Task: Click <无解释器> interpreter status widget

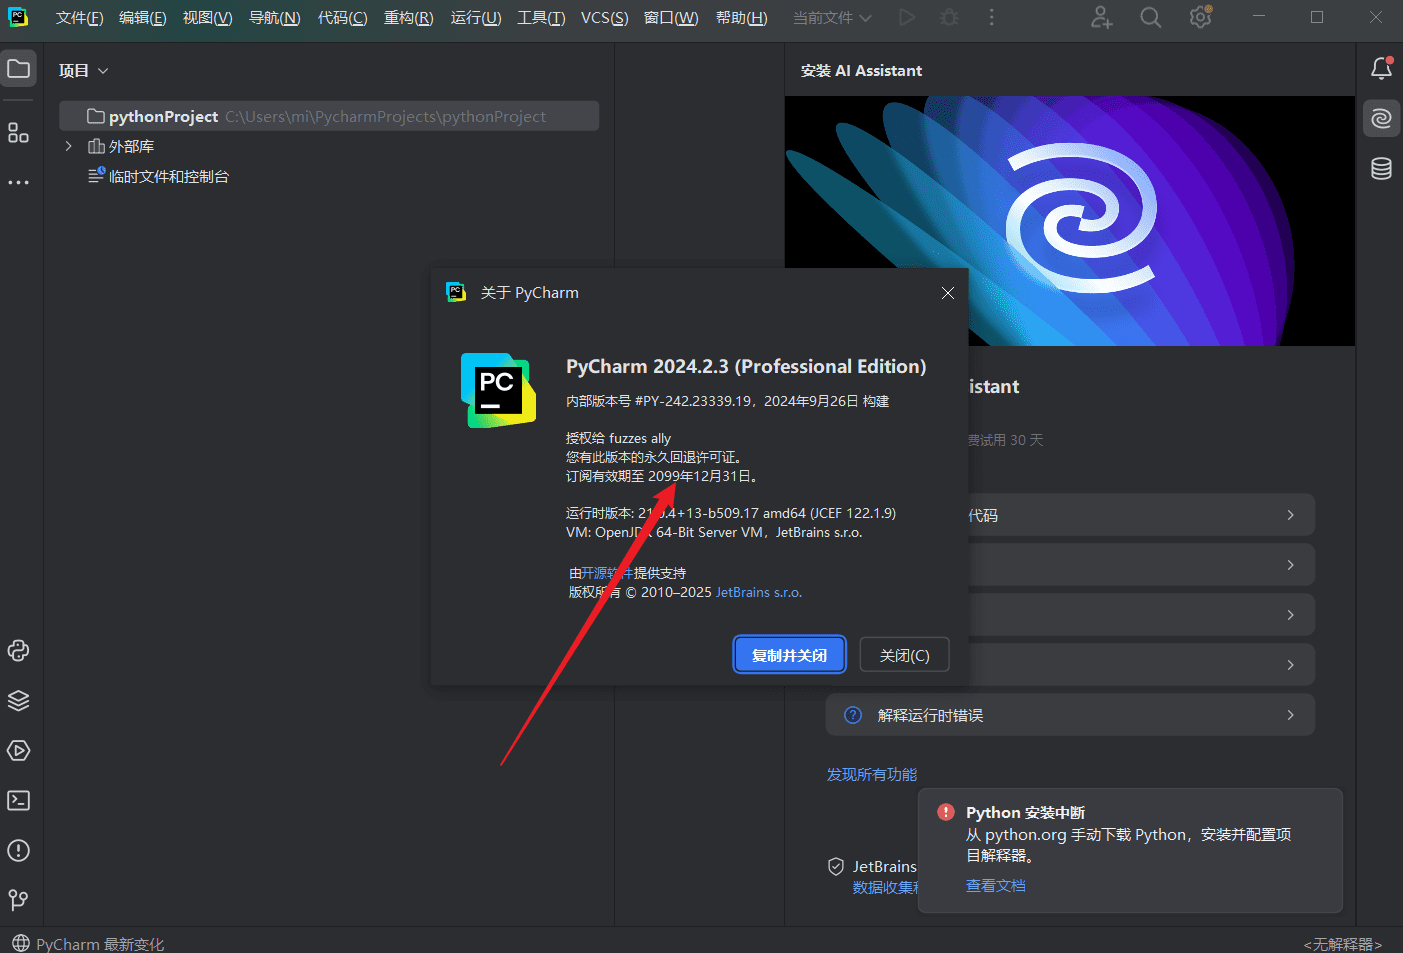Action: point(1343,944)
